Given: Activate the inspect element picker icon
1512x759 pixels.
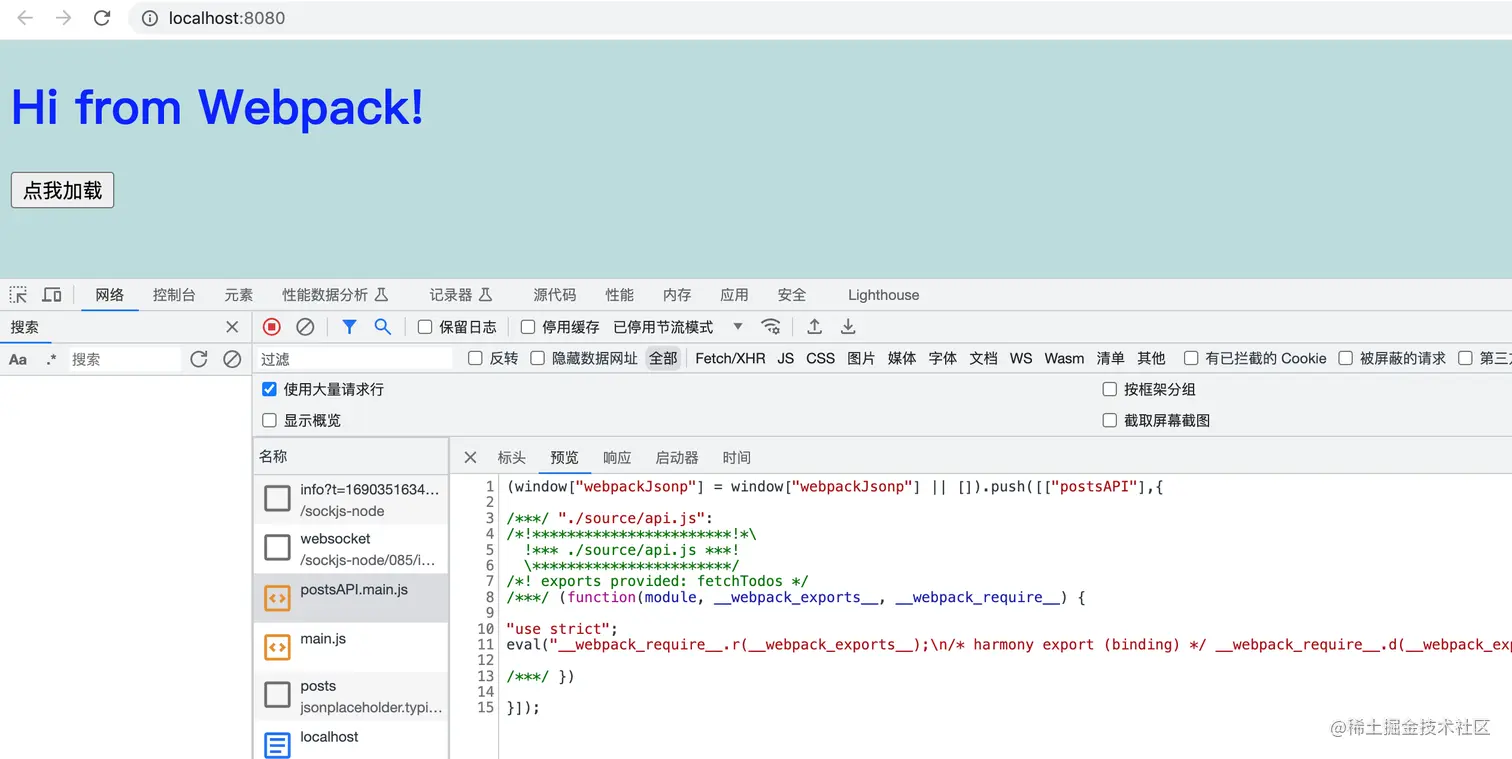Looking at the screenshot, I should click(19, 294).
